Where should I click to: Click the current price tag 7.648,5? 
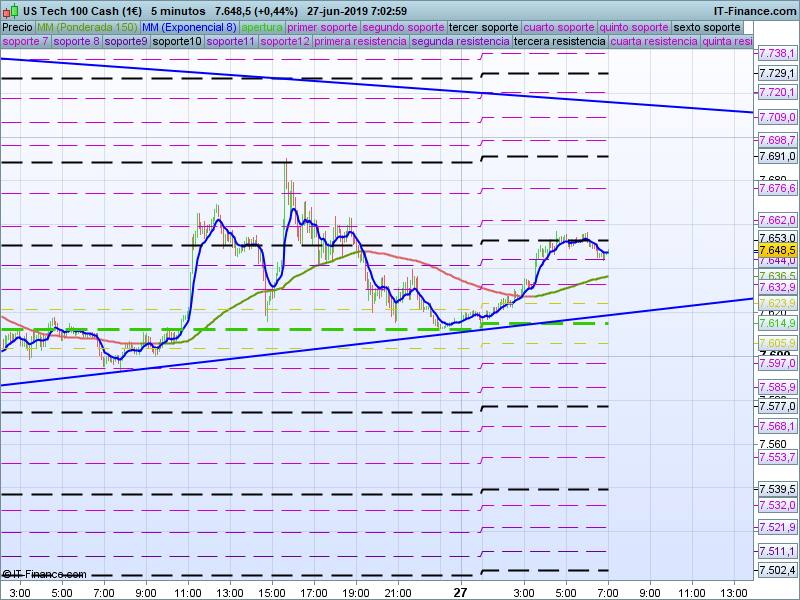(777, 250)
